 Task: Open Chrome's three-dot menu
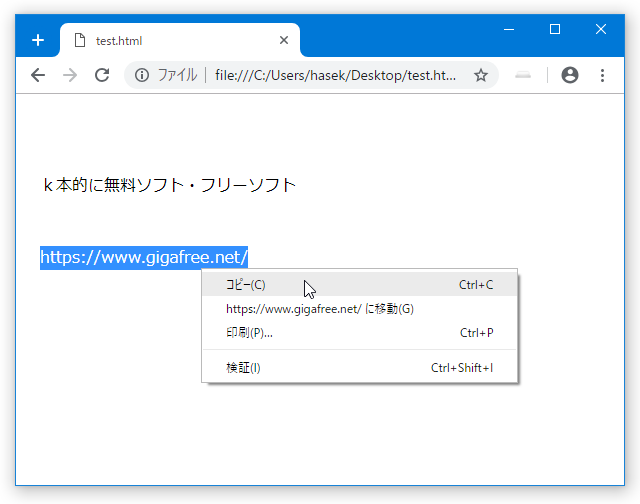point(602,75)
